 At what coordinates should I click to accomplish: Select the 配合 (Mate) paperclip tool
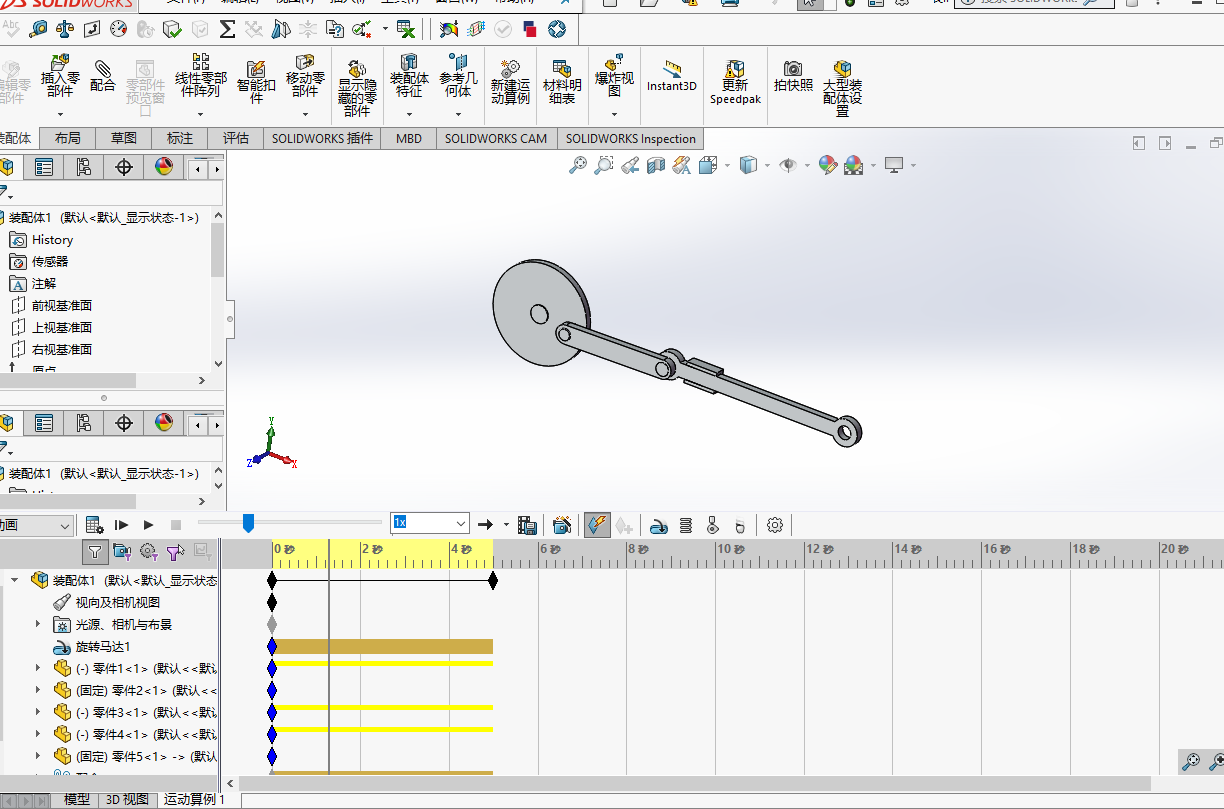click(x=103, y=76)
